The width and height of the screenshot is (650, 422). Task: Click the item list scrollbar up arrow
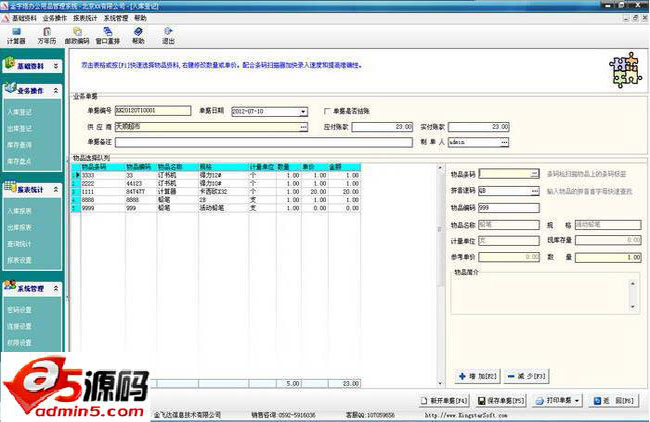pyautogui.click(x=440, y=167)
